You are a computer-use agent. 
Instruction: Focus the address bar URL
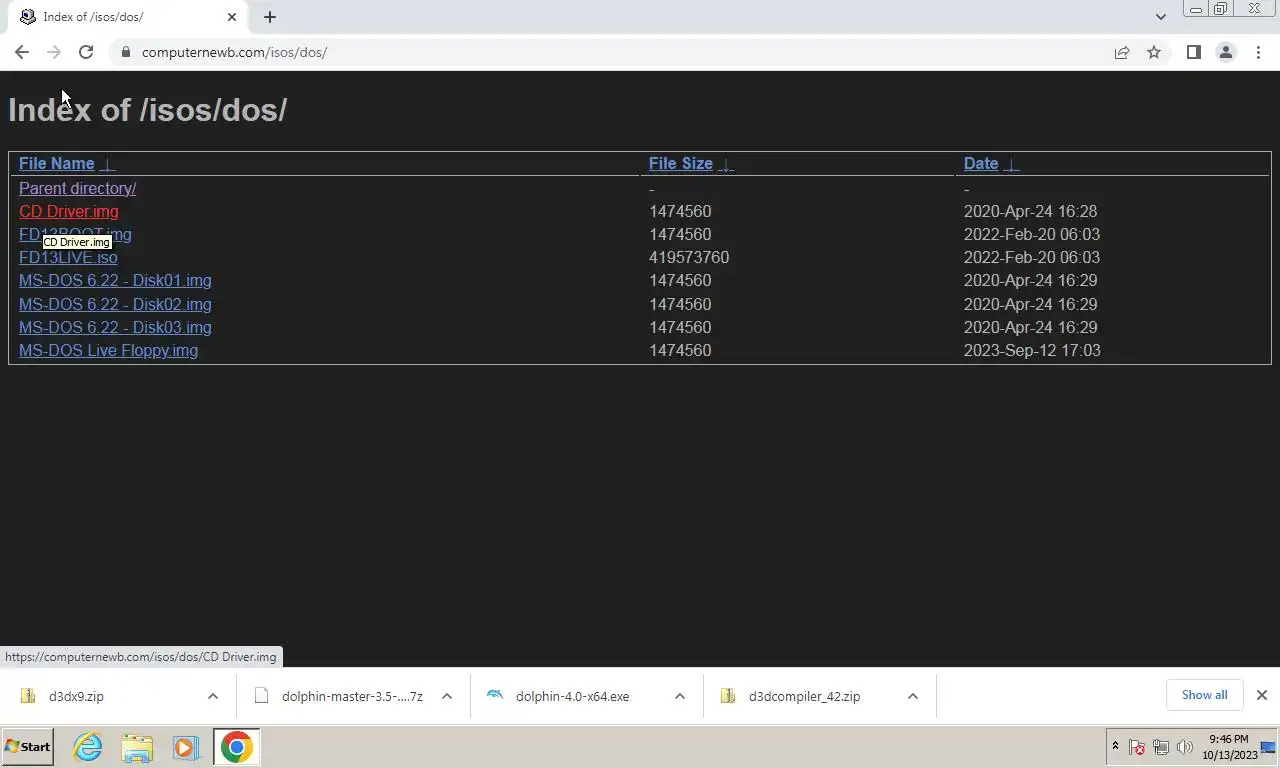click(x=234, y=52)
